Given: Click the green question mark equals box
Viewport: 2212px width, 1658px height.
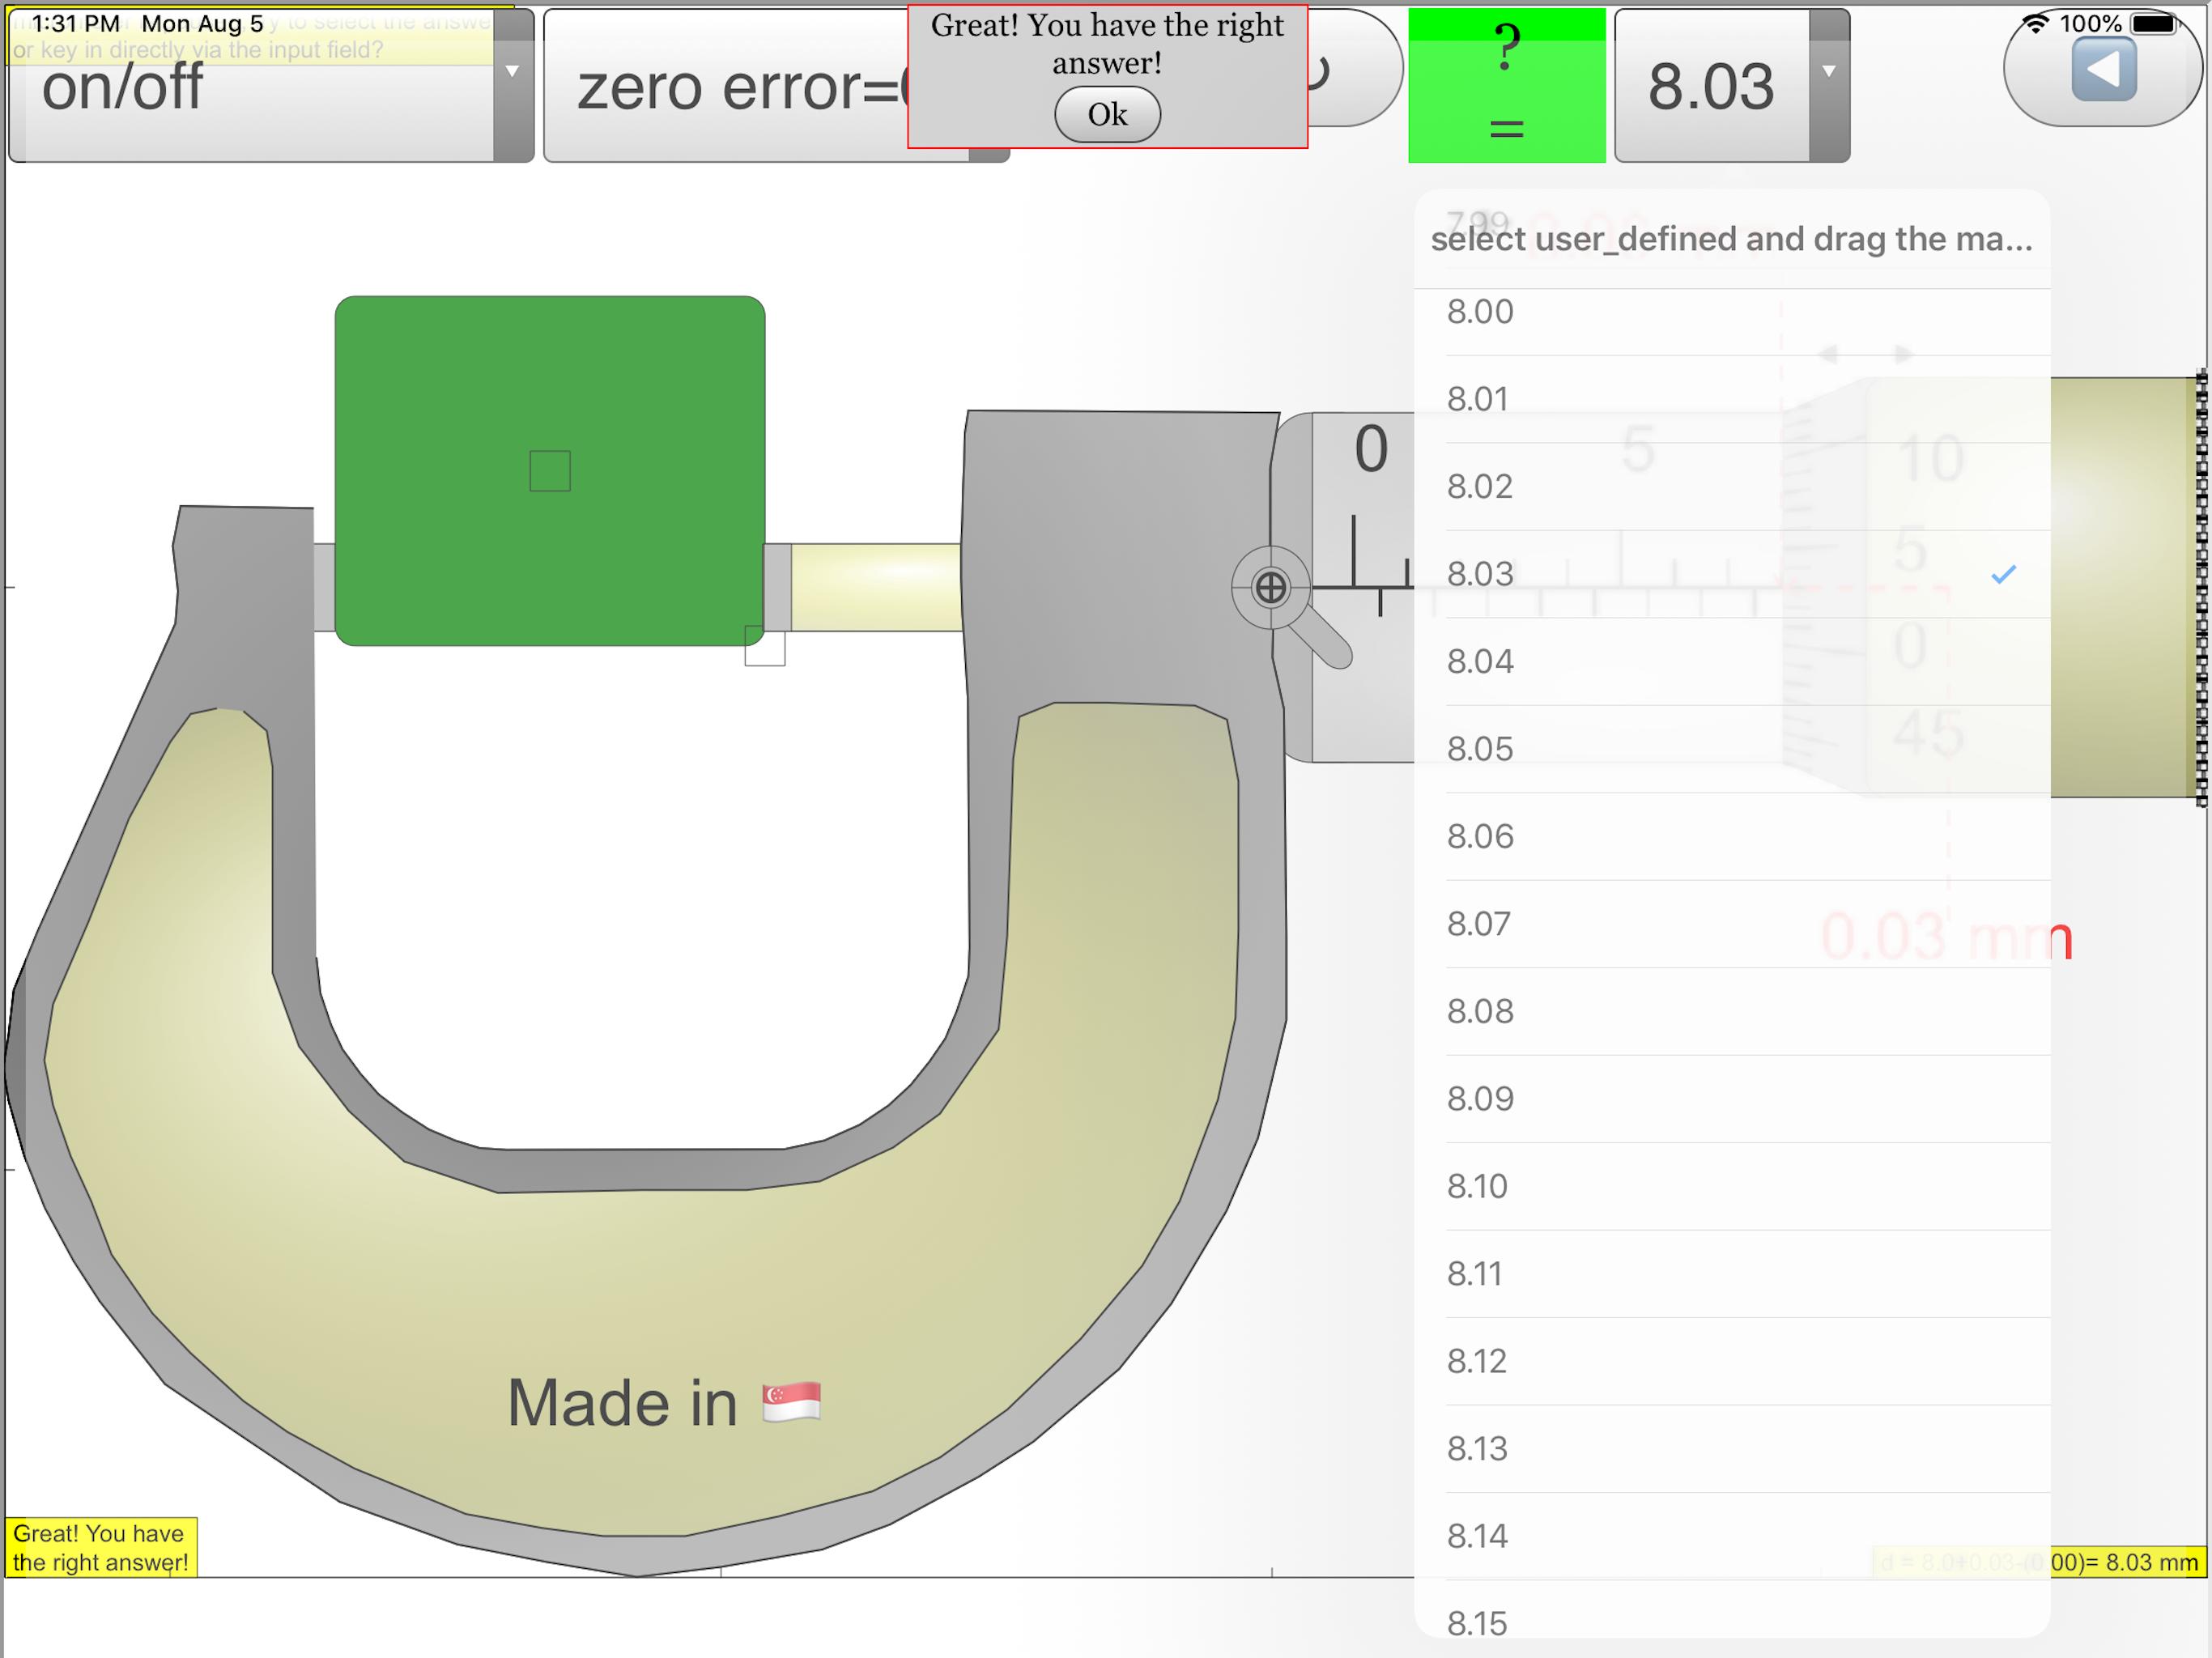Looking at the screenshot, I should click(x=1506, y=85).
